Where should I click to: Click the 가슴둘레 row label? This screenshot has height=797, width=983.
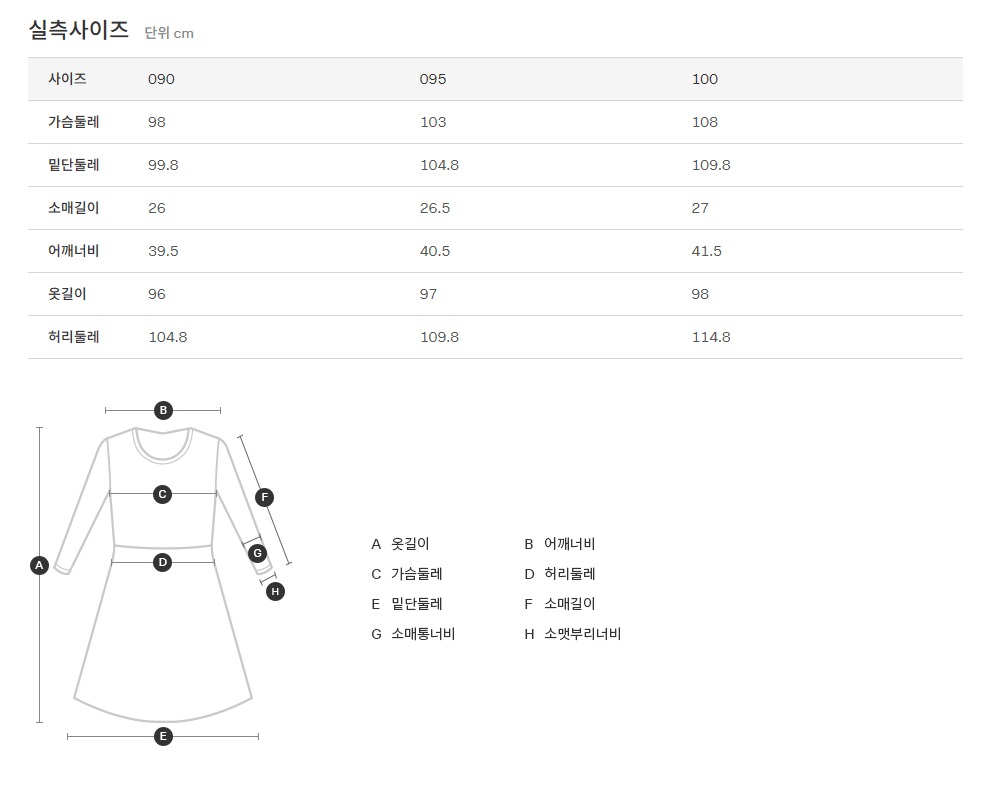click(x=74, y=122)
